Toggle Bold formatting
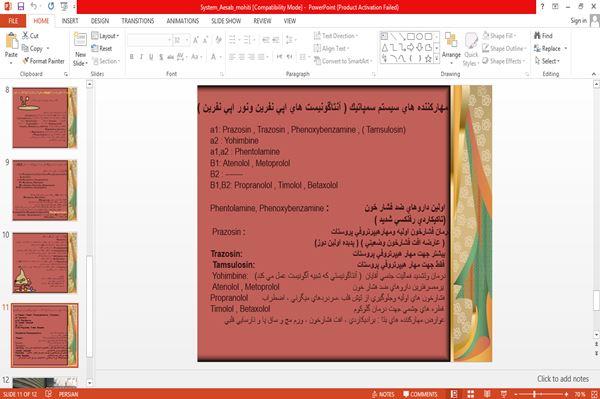 [x=131, y=57]
